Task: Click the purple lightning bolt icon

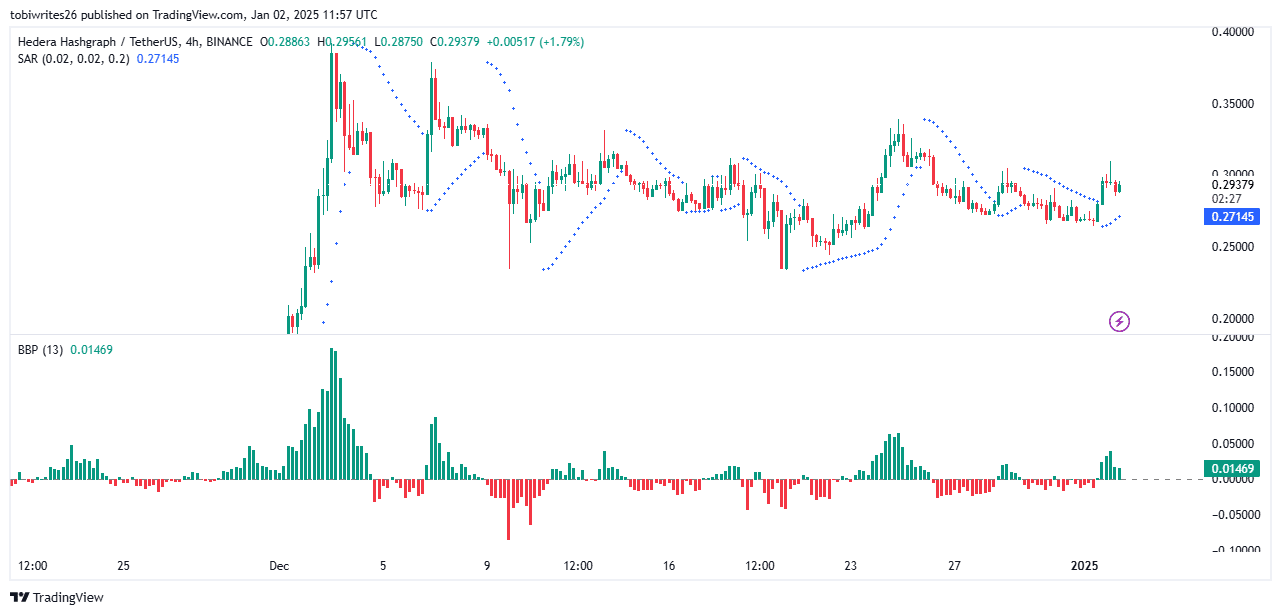Action: (x=1120, y=321)
